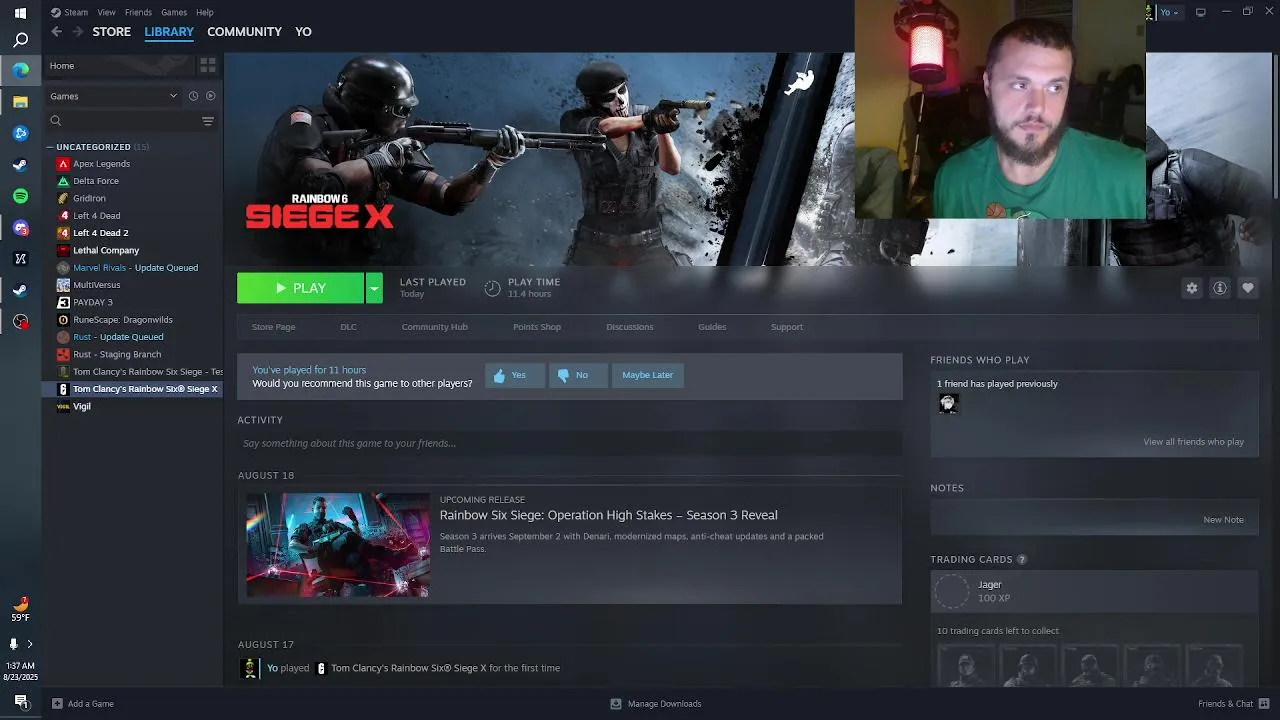Open the Points Shop tab
This screenshot has height=720, width=1280.
click(537, 327)
